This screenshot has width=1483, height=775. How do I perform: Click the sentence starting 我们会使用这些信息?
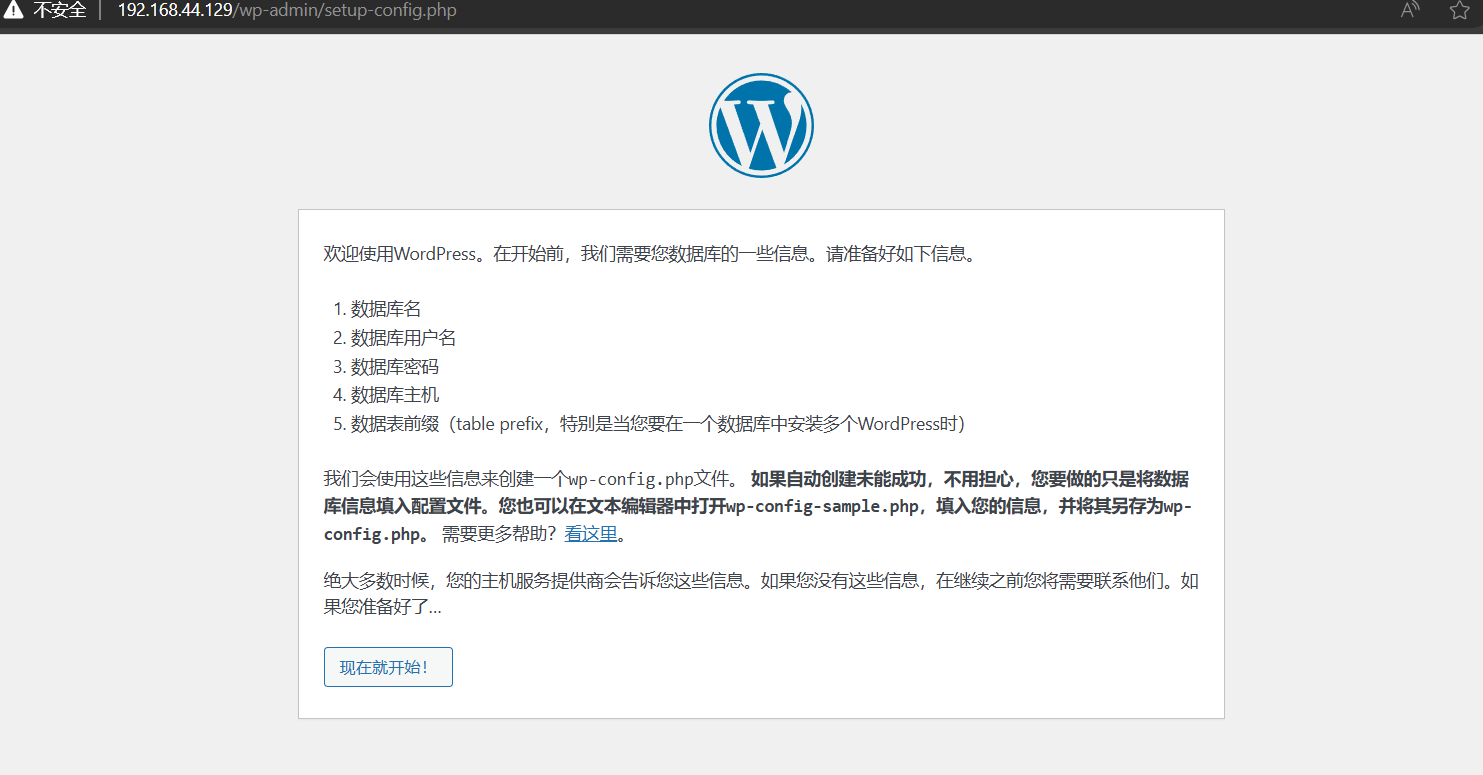coord(532,478)
